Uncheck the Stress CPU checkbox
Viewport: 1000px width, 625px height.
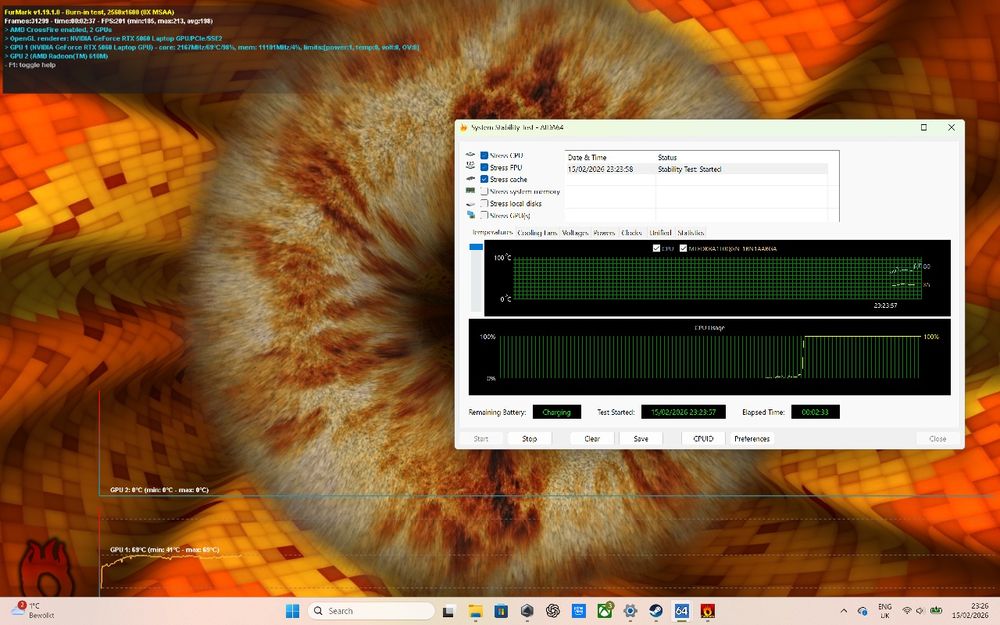[x=484, y=155]
